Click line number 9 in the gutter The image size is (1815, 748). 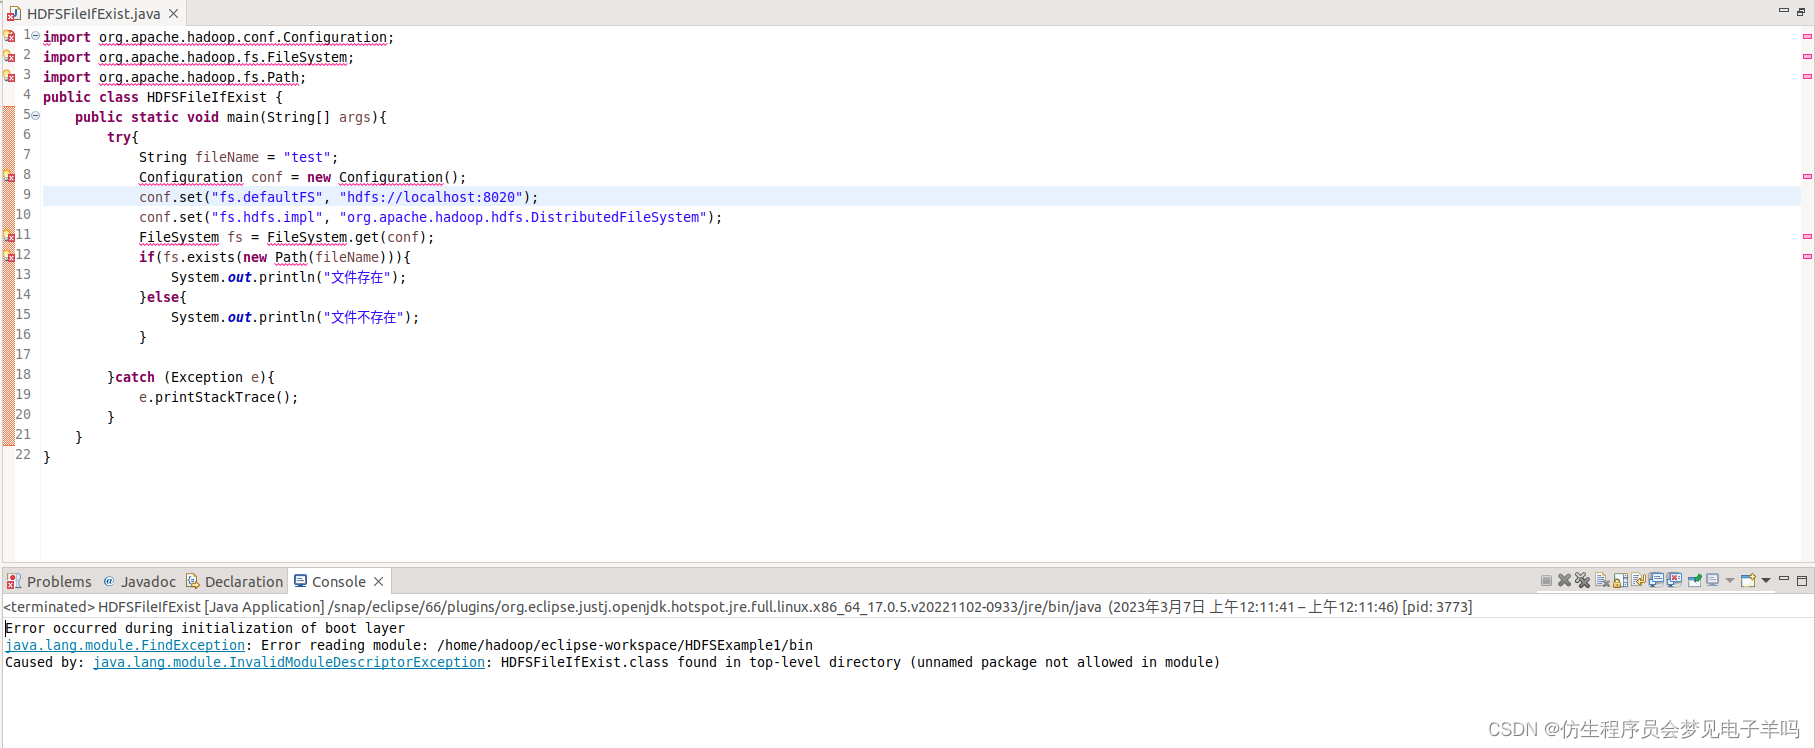[x=27, y=195]
